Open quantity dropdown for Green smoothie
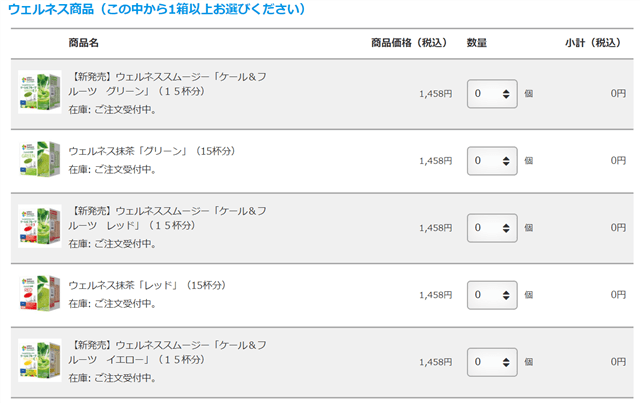Screen dimensions: 640x403 coord(492,94)
